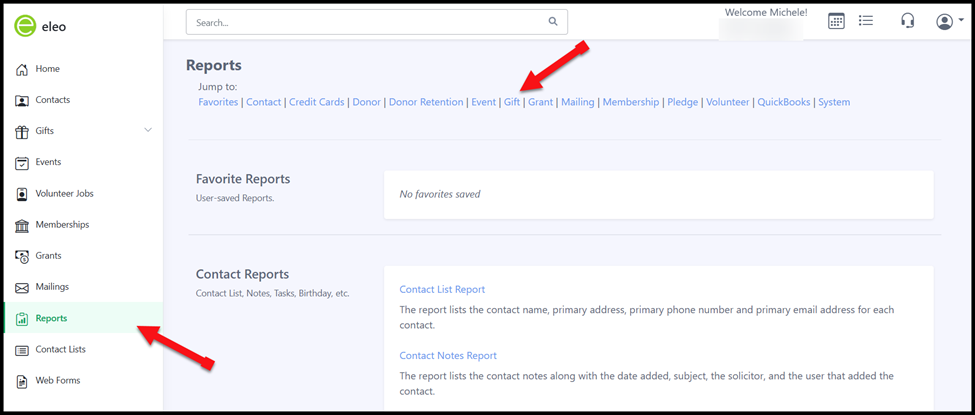The height and width of the screenshot is (415, 975).
Task: Jump to Contact reports link
Action: (264, 102)
